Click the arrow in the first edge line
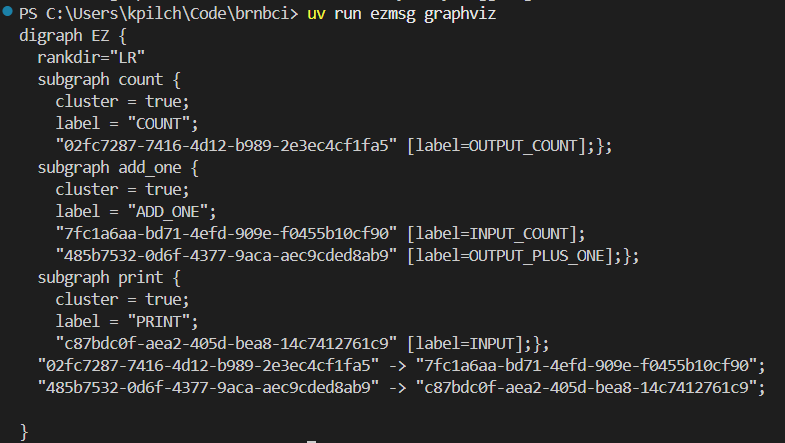Screen dimensions: 785x443 pos(397,365)
